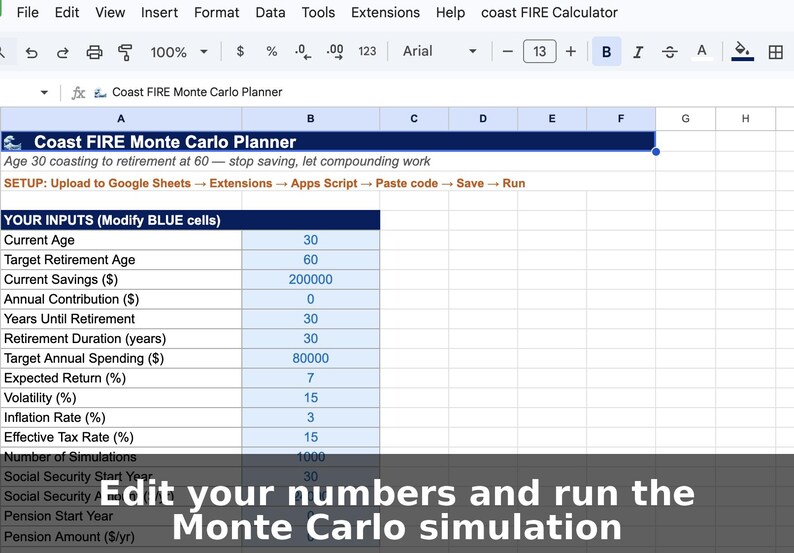The image size is (794, 553).
Task: Select column A header
Action: (x=121, y=118)
